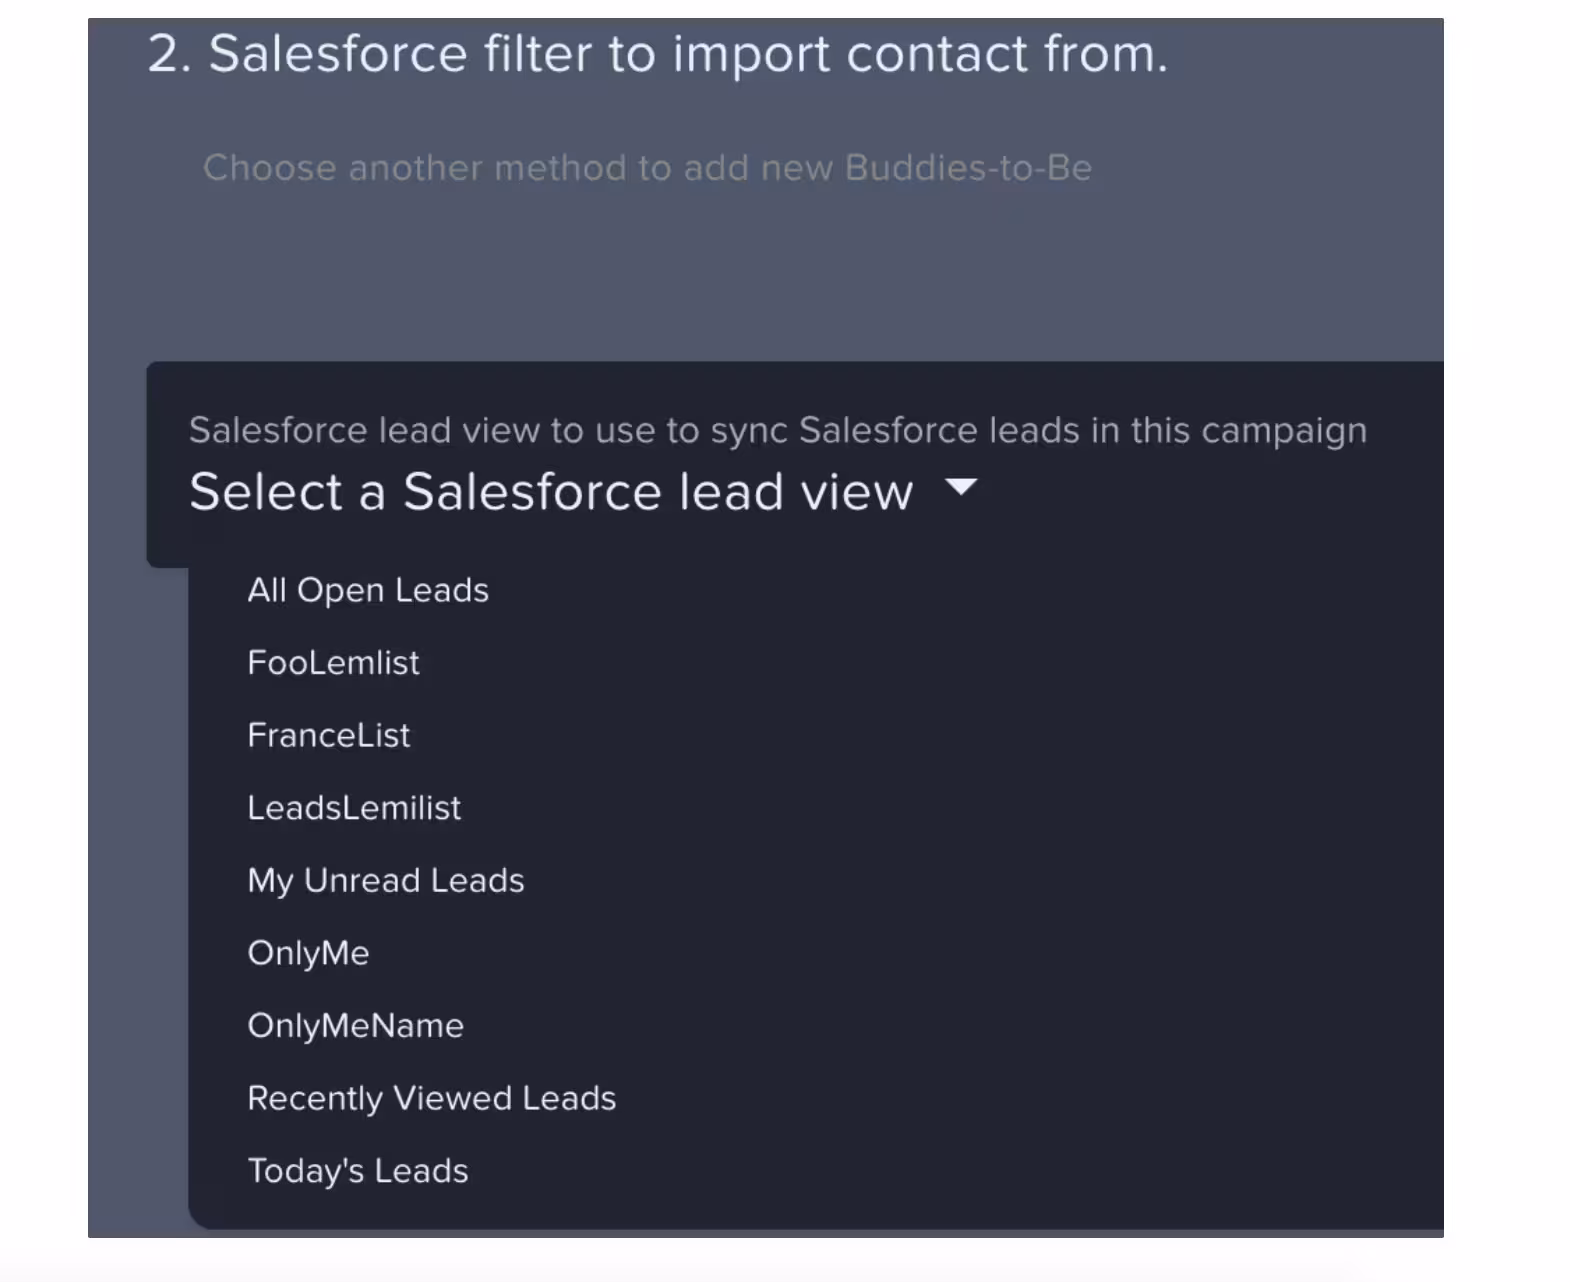Screen dimensions: 1570x1282
Task: Click the step number 2 in the heading
Action: tap(166, 54)
